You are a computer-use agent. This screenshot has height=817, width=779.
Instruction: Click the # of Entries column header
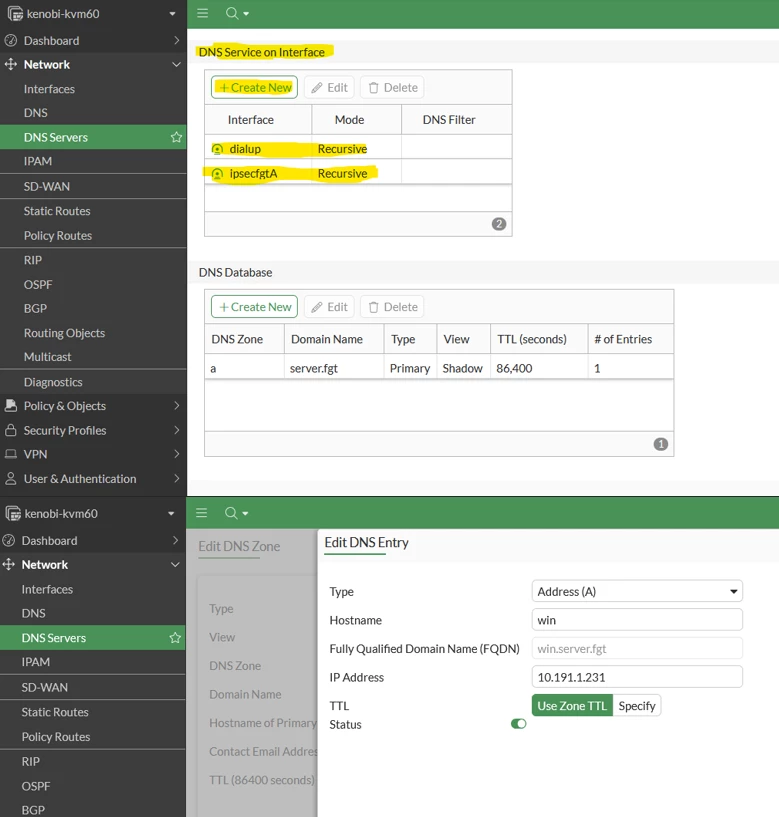(x=630, y=339)
